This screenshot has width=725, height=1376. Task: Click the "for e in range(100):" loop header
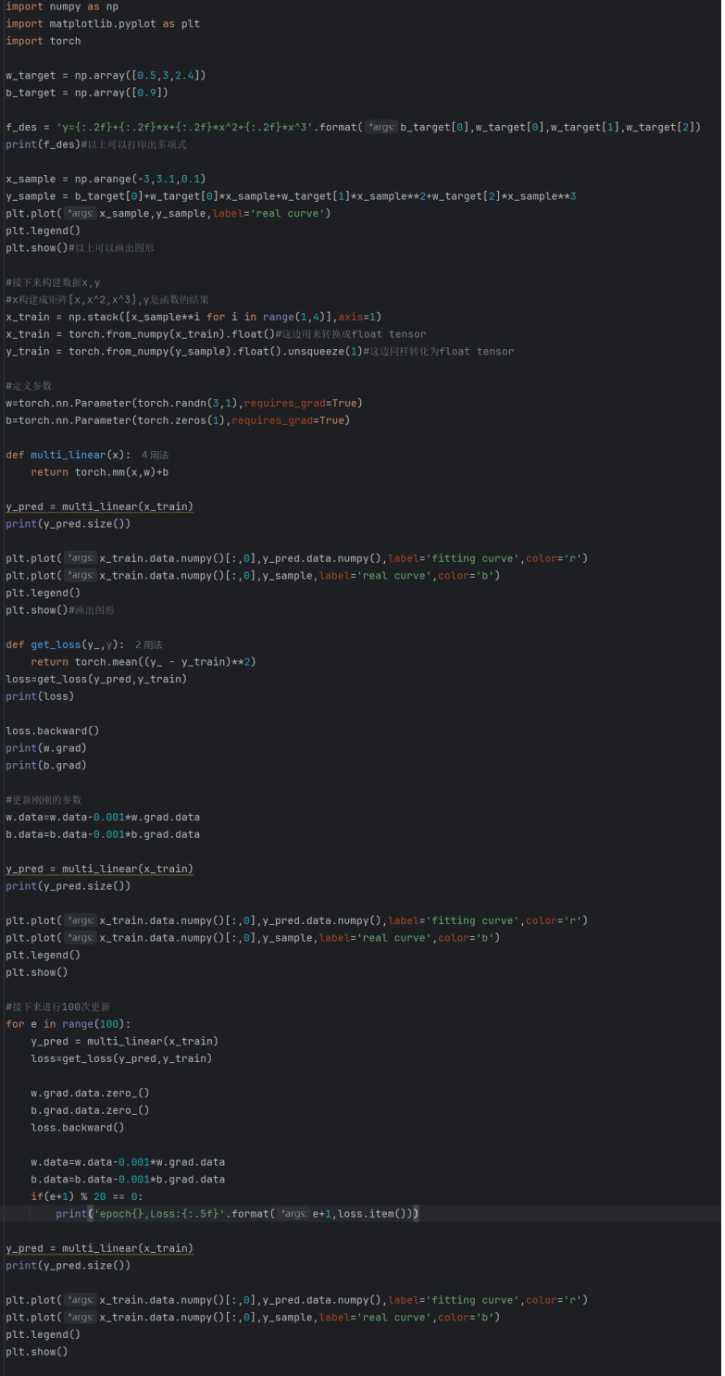[x=68, y=1024]
